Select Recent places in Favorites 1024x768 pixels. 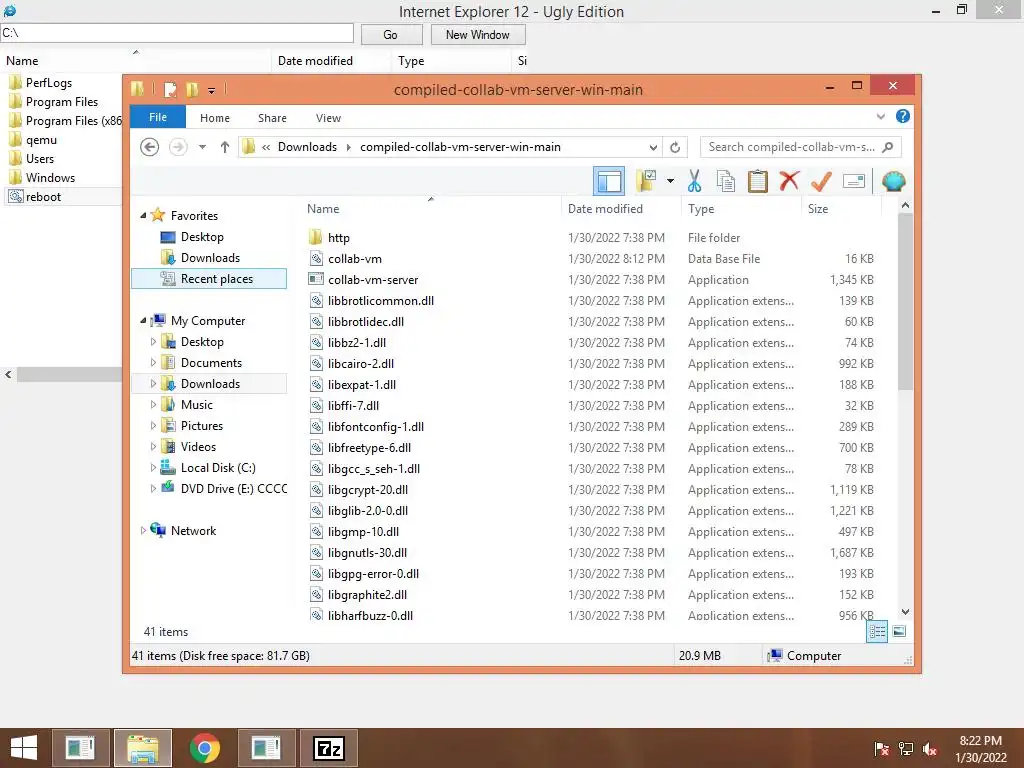pos(209,279)
